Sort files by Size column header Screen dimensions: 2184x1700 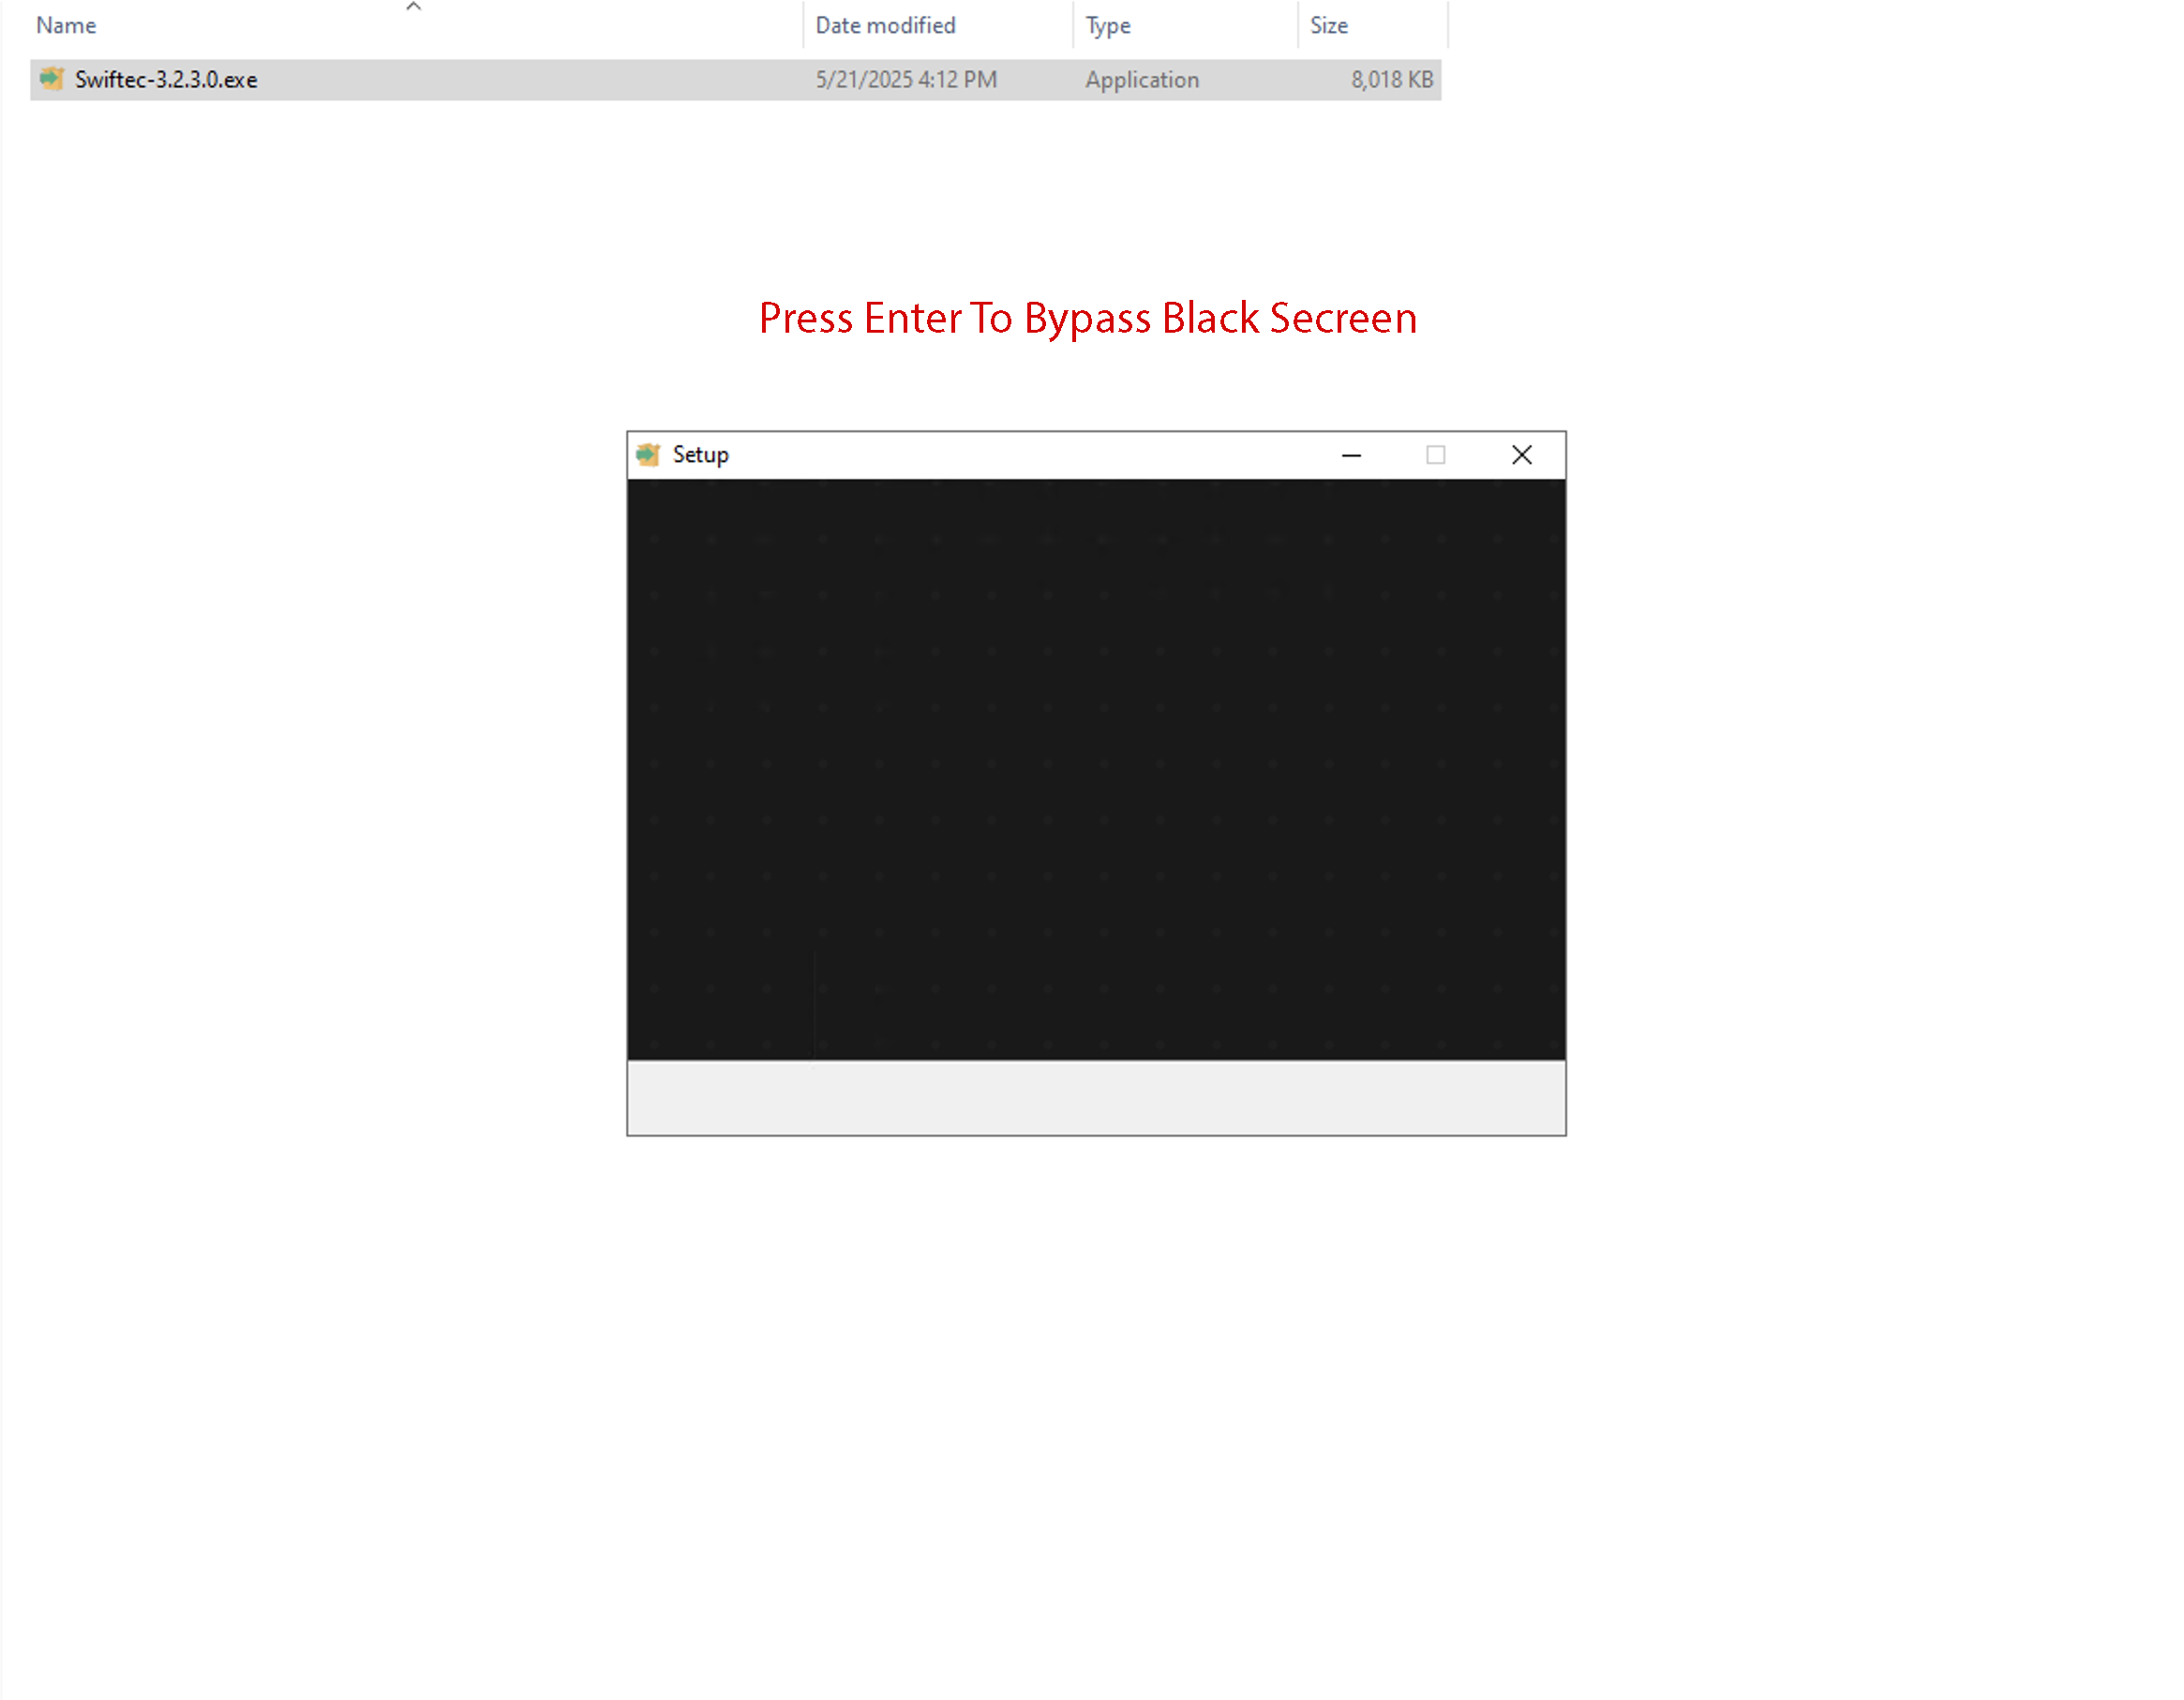[x=1329, y=26]
